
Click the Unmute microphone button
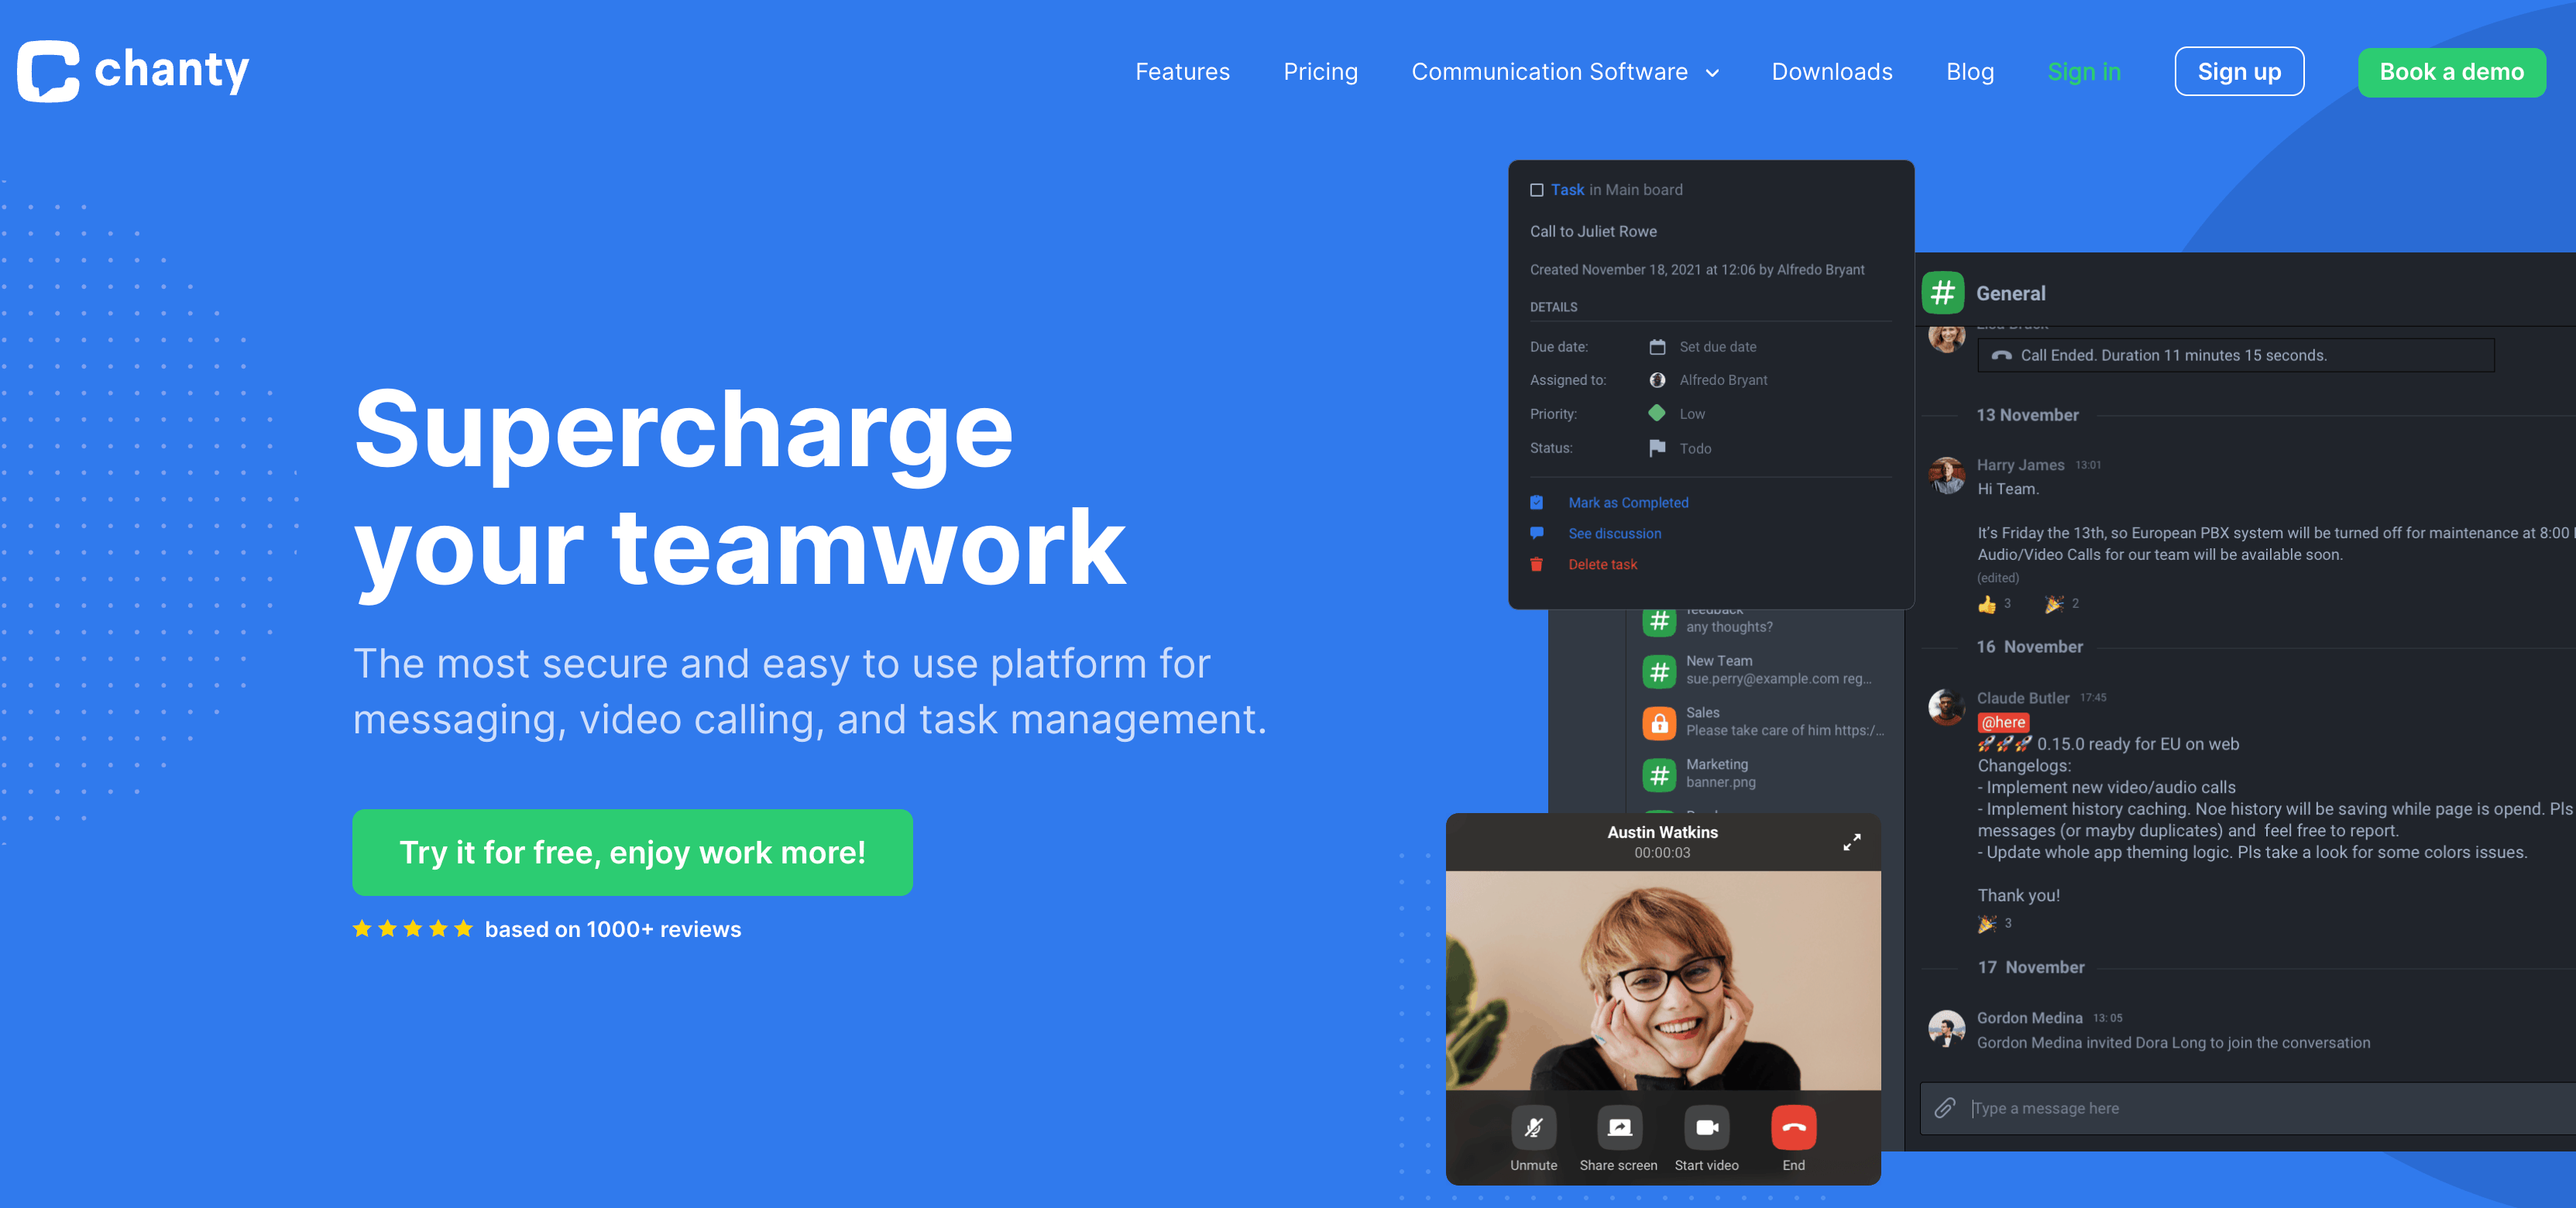[1533, 1128]
